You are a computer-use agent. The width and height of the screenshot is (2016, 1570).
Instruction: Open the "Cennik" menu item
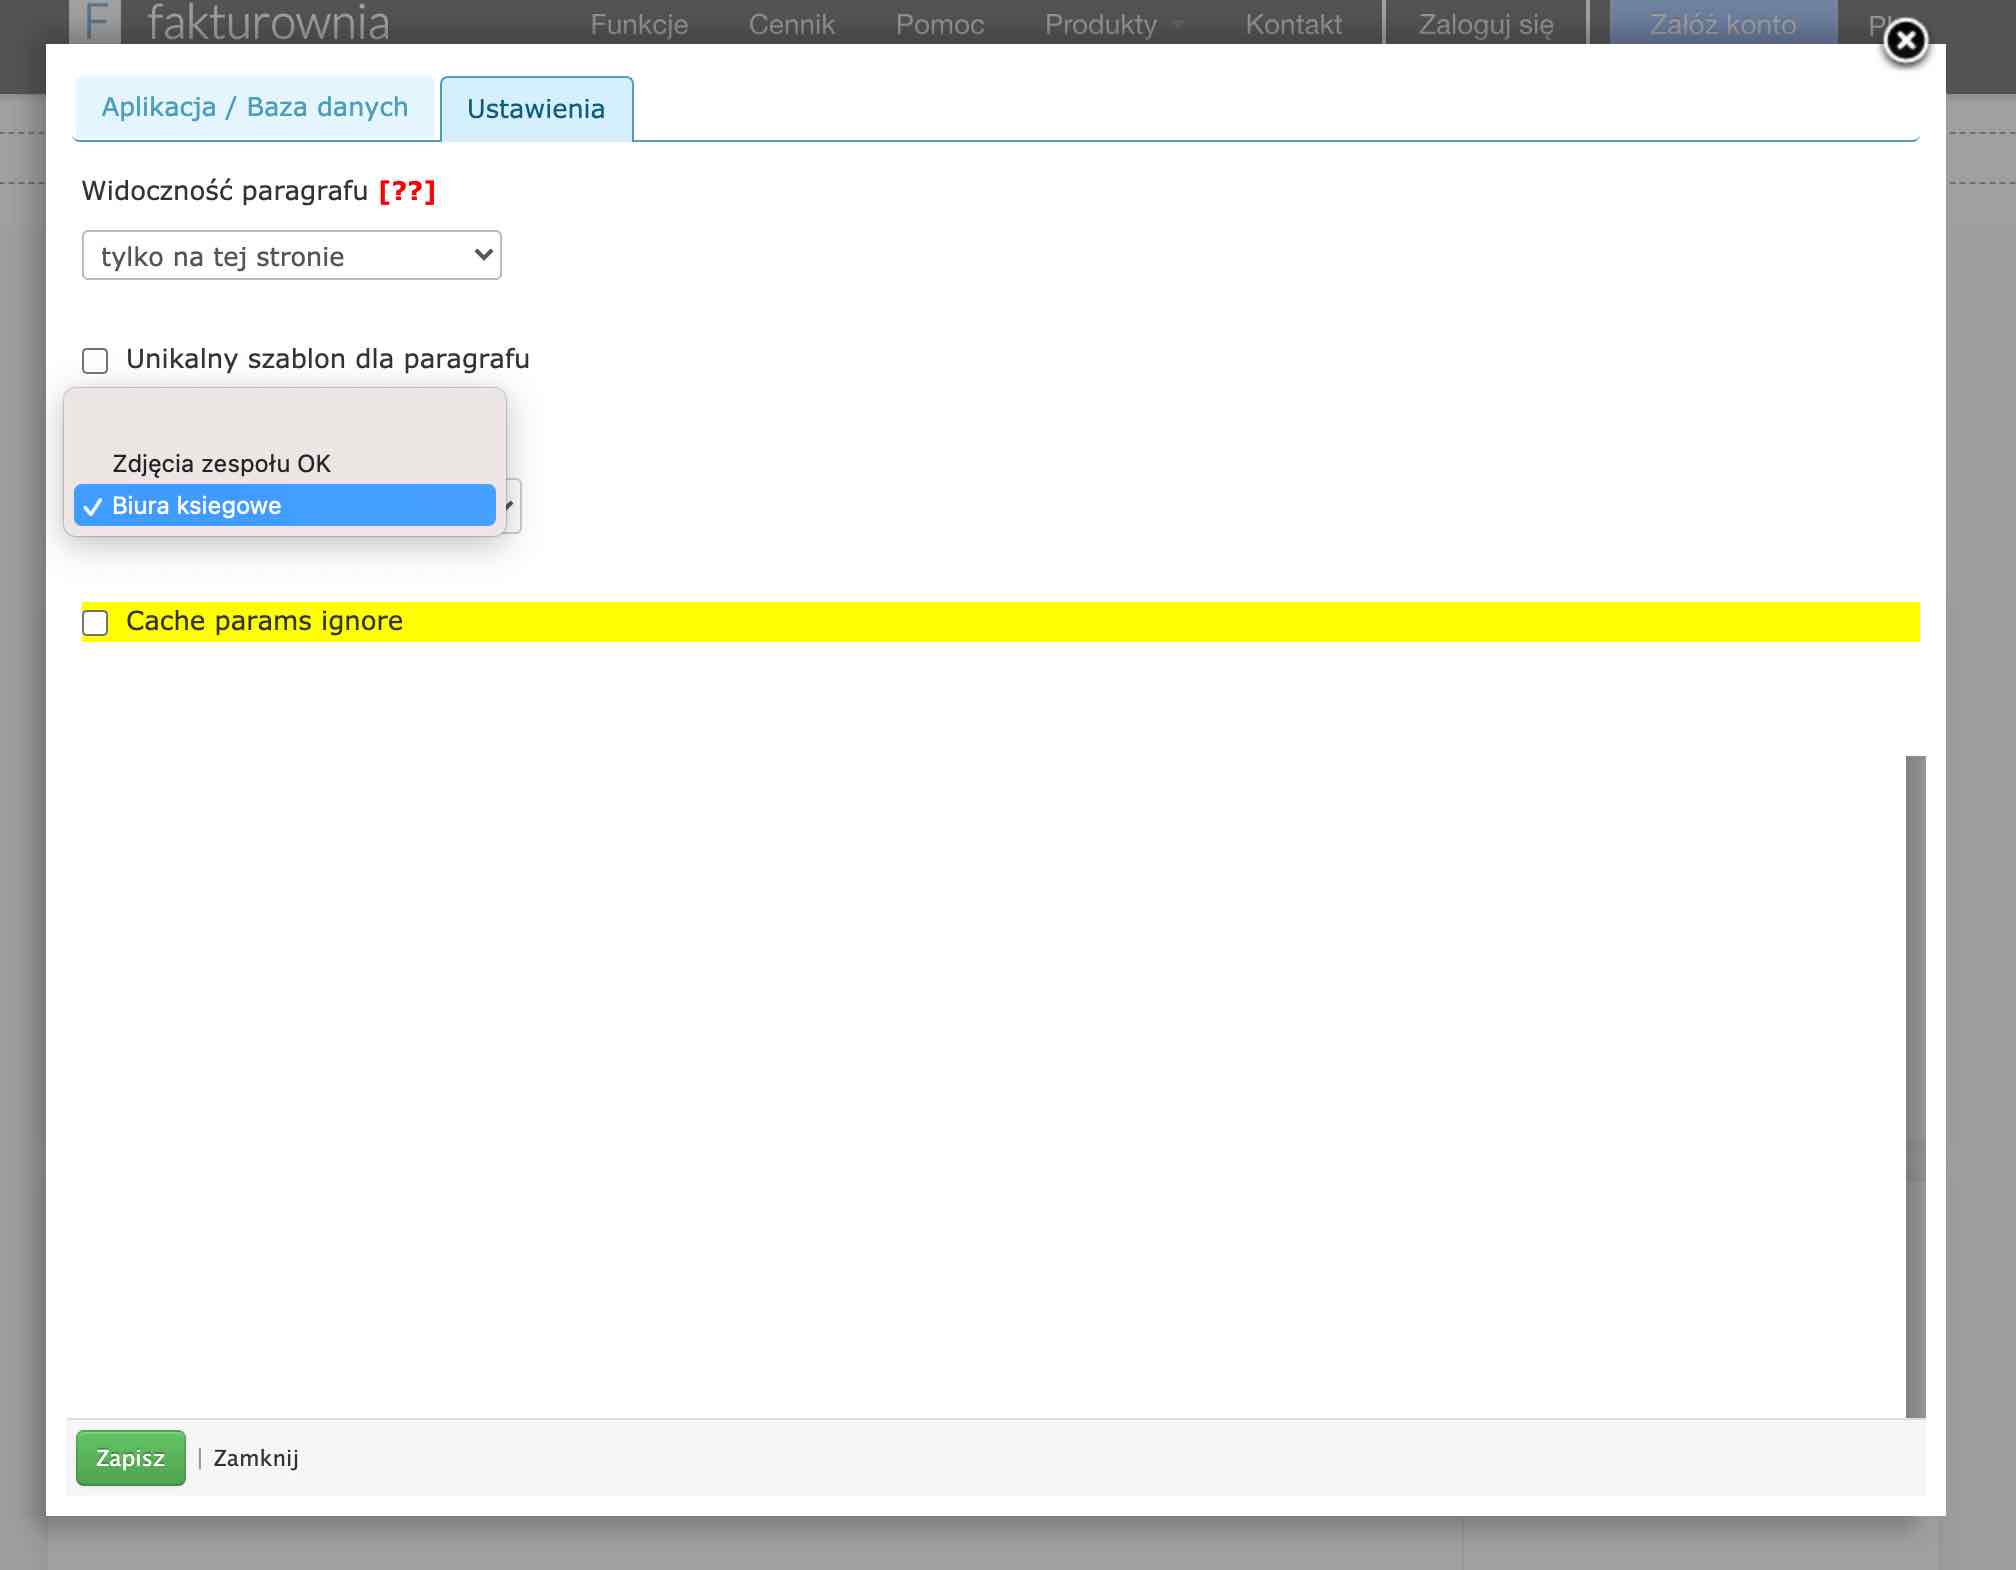pos(790,24)
